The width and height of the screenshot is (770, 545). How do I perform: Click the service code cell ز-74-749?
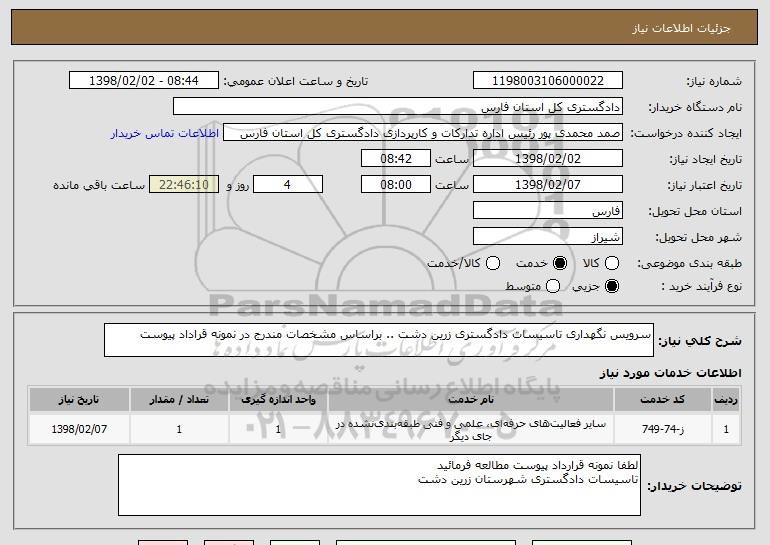(x=662, y=429)
